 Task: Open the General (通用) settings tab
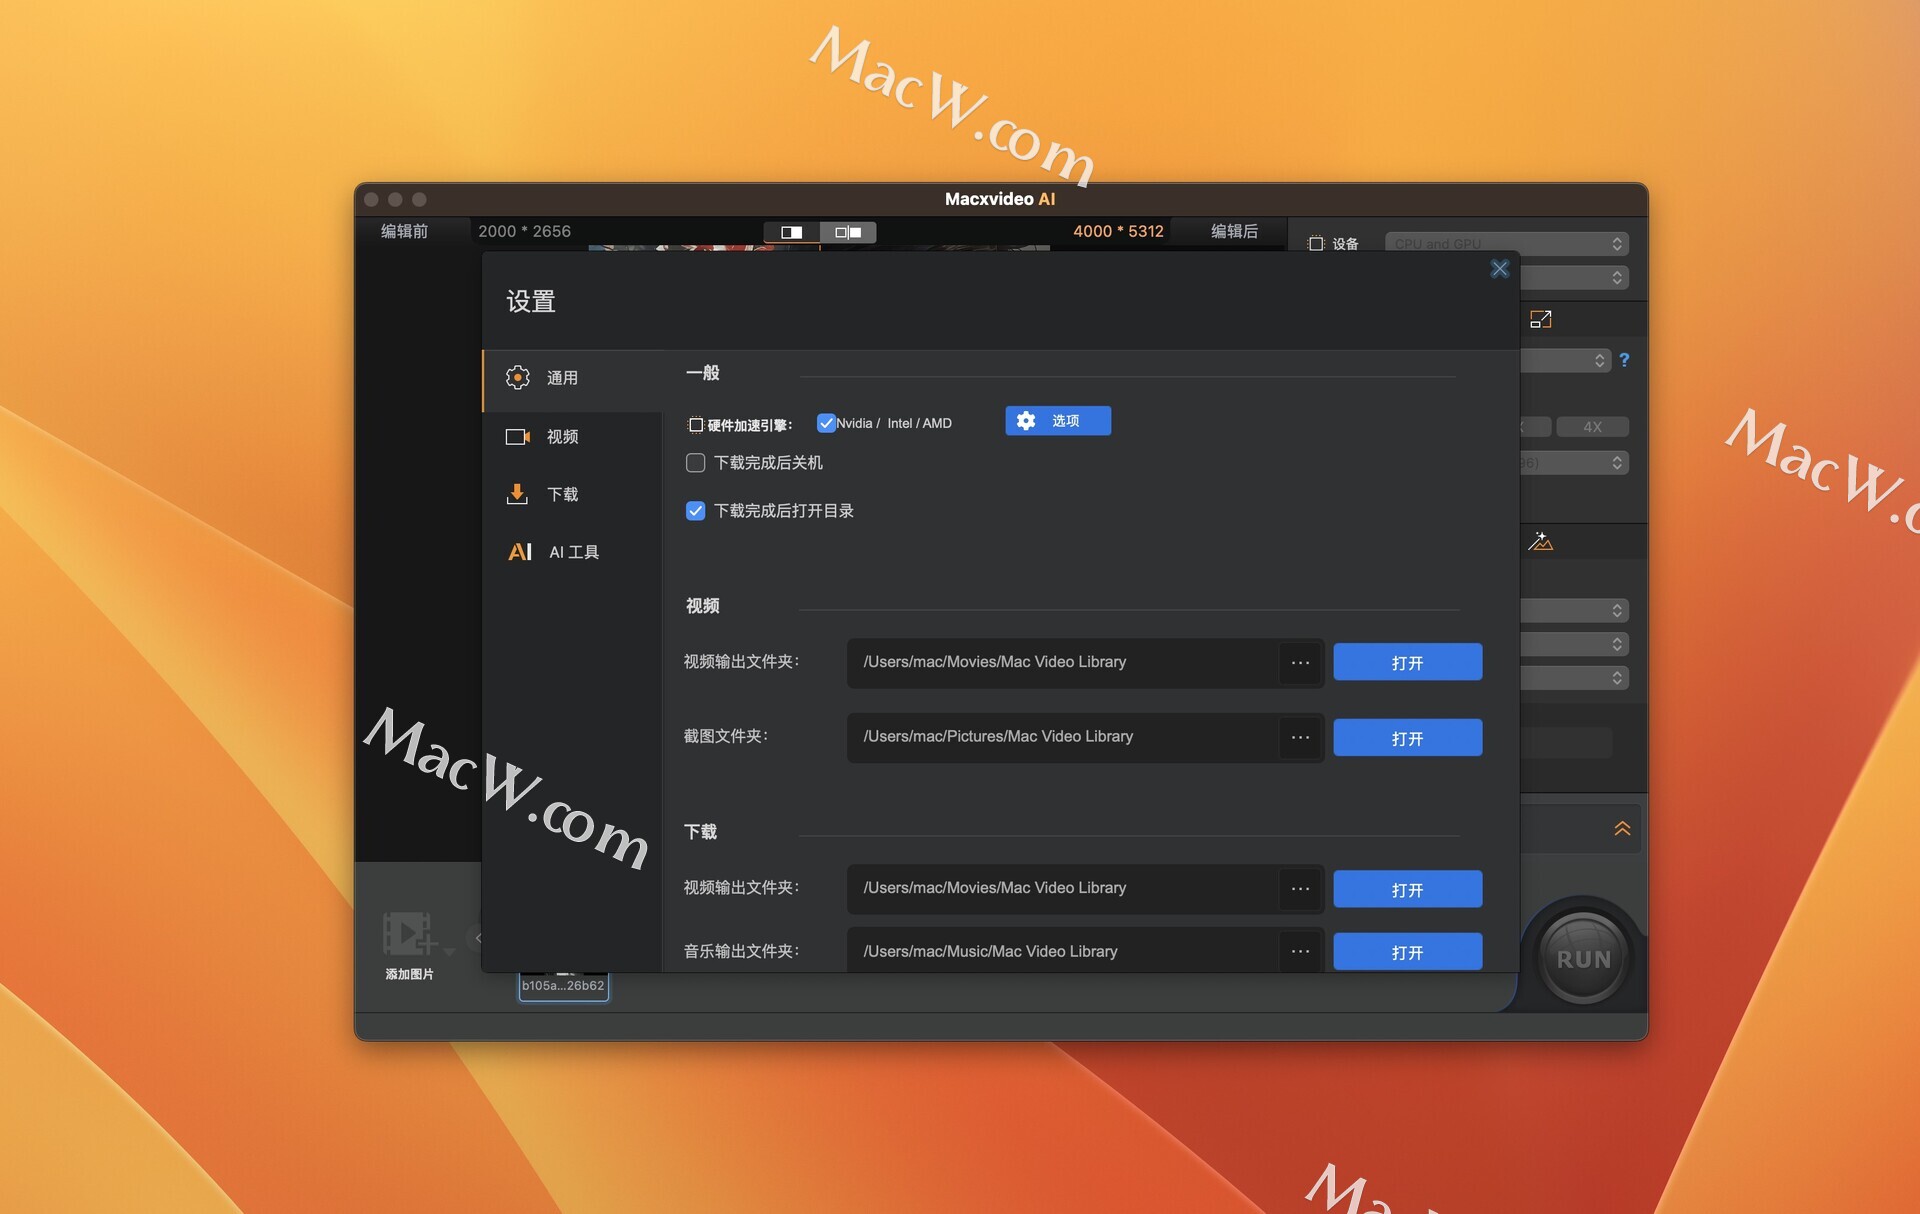click(x=562, y=378)
